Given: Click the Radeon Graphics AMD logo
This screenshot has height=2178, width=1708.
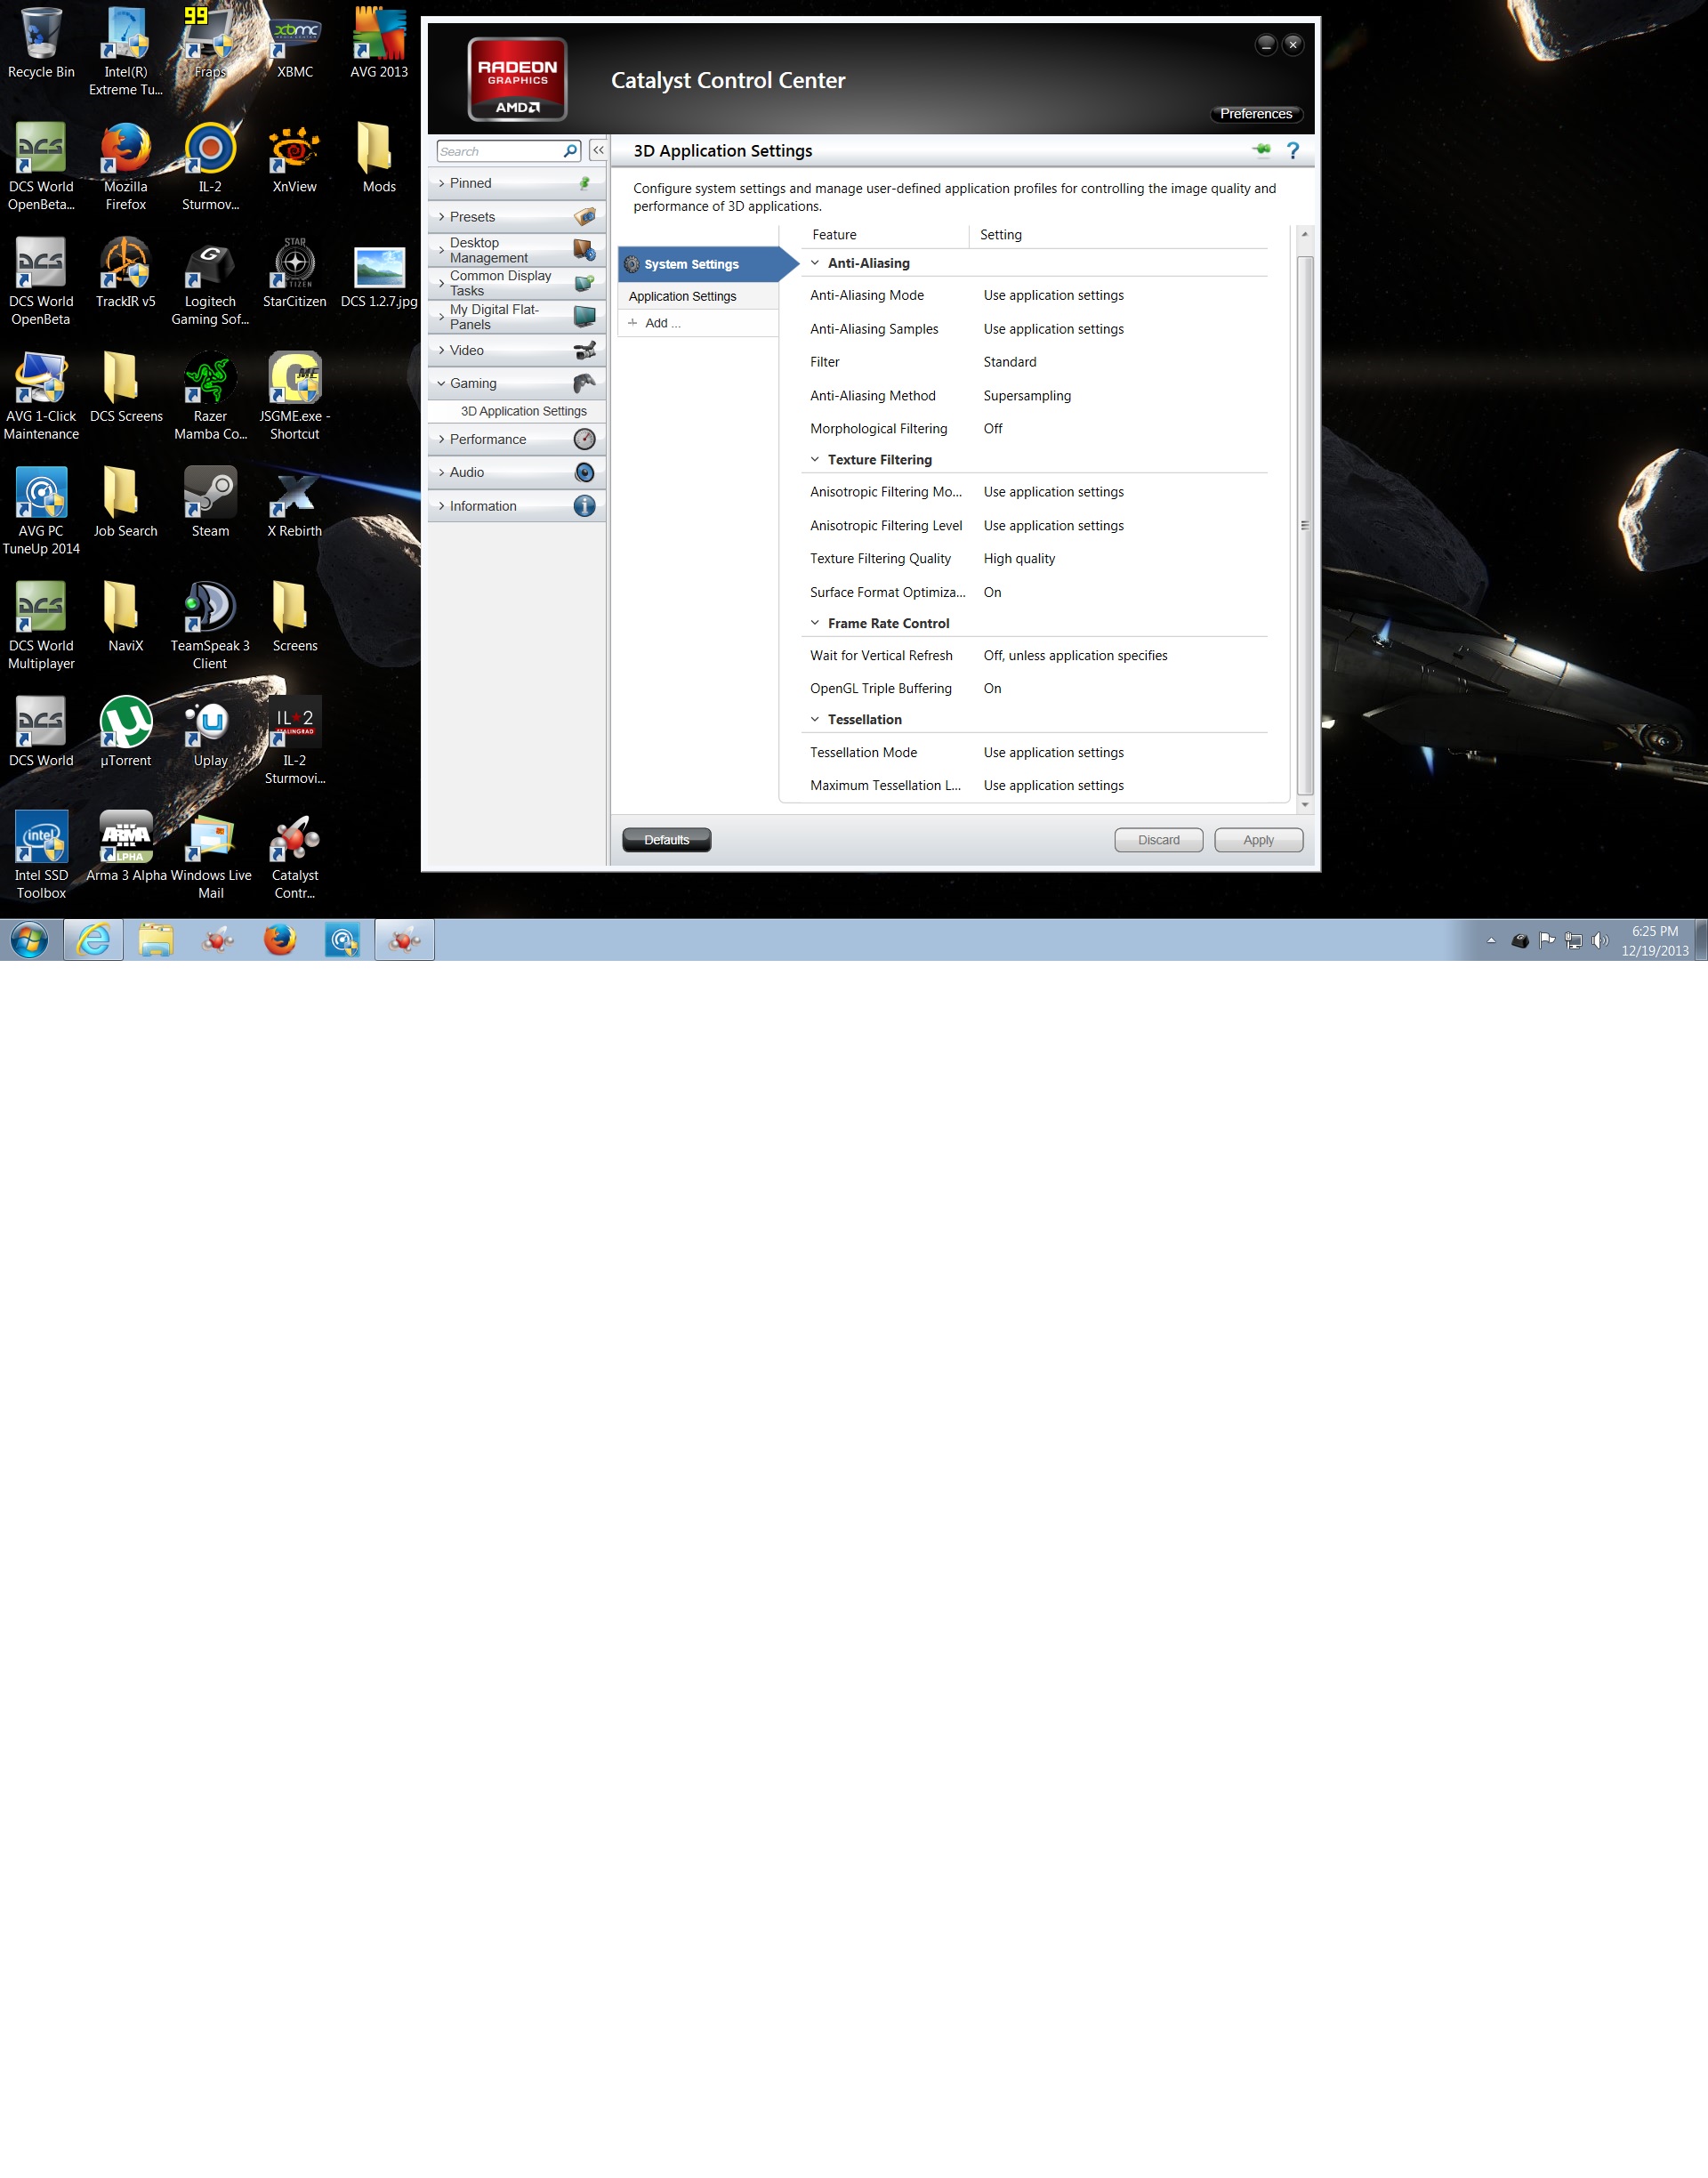Looking at the screenshot, I should point(518,79).
